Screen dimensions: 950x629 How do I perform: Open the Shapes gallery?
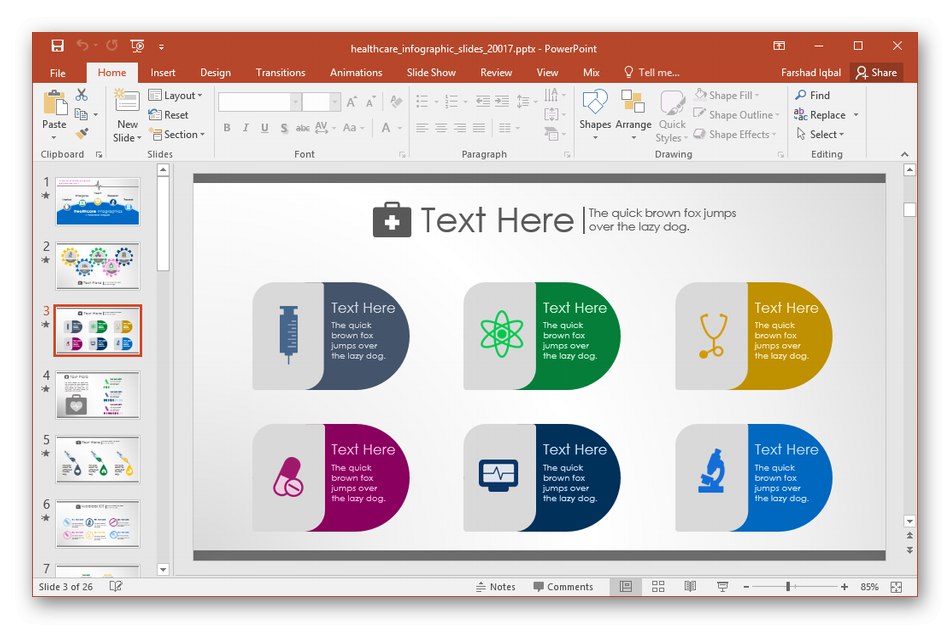595,110
